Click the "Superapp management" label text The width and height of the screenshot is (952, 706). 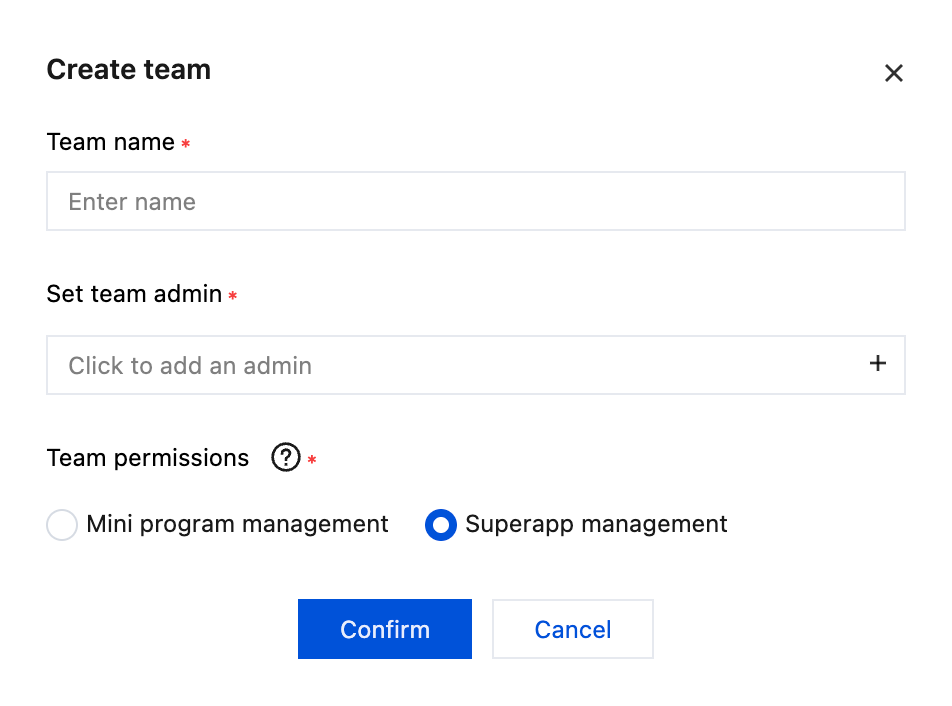pyautogui.click(x=596, y=524)
